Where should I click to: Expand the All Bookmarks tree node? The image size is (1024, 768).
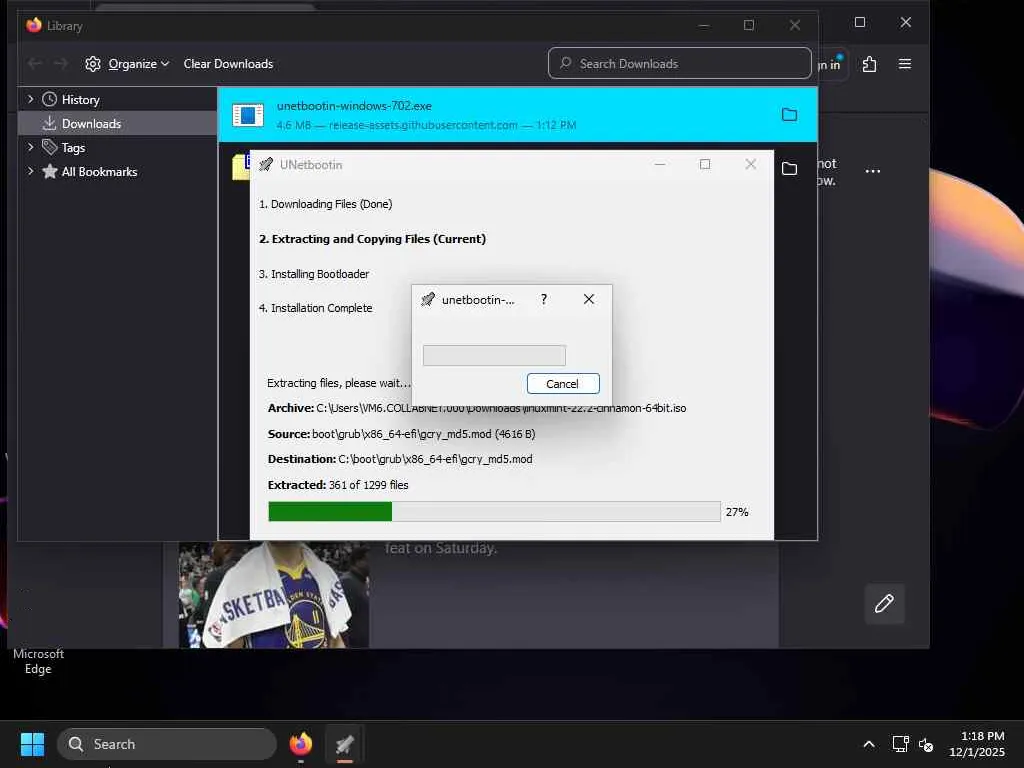(x=30, y=171)
